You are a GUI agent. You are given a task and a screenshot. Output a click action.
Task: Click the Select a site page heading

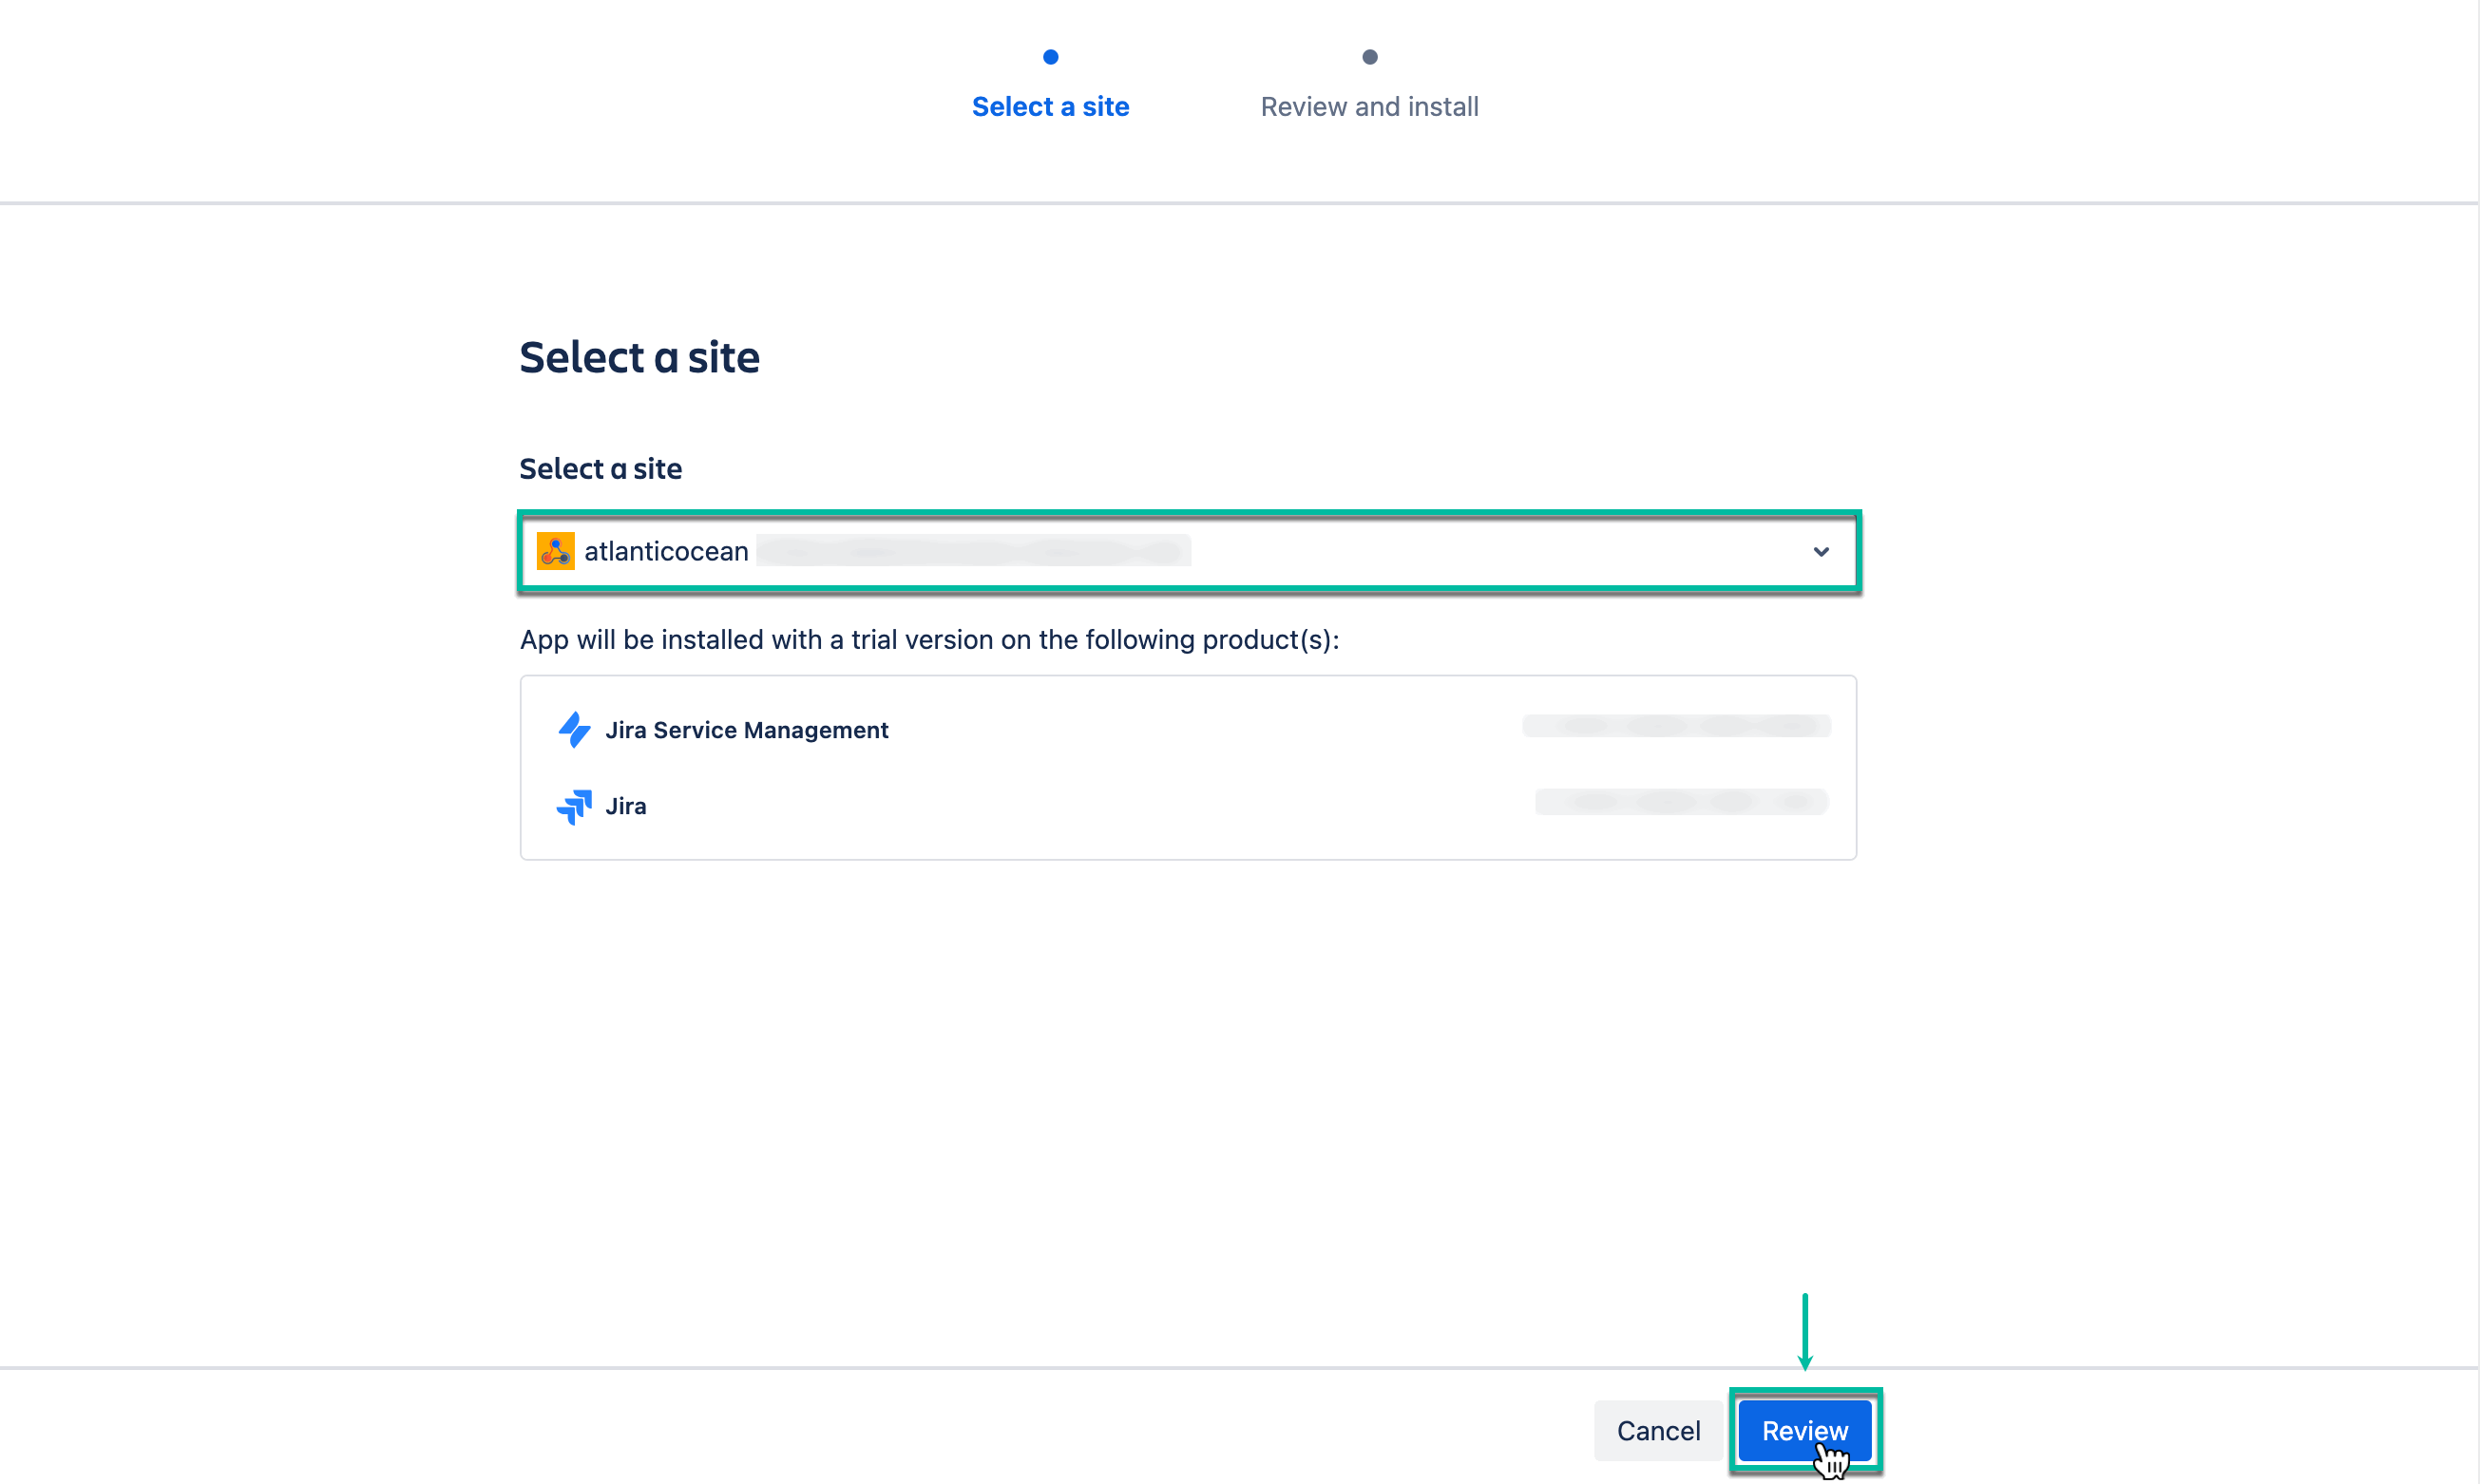[639, 357]
